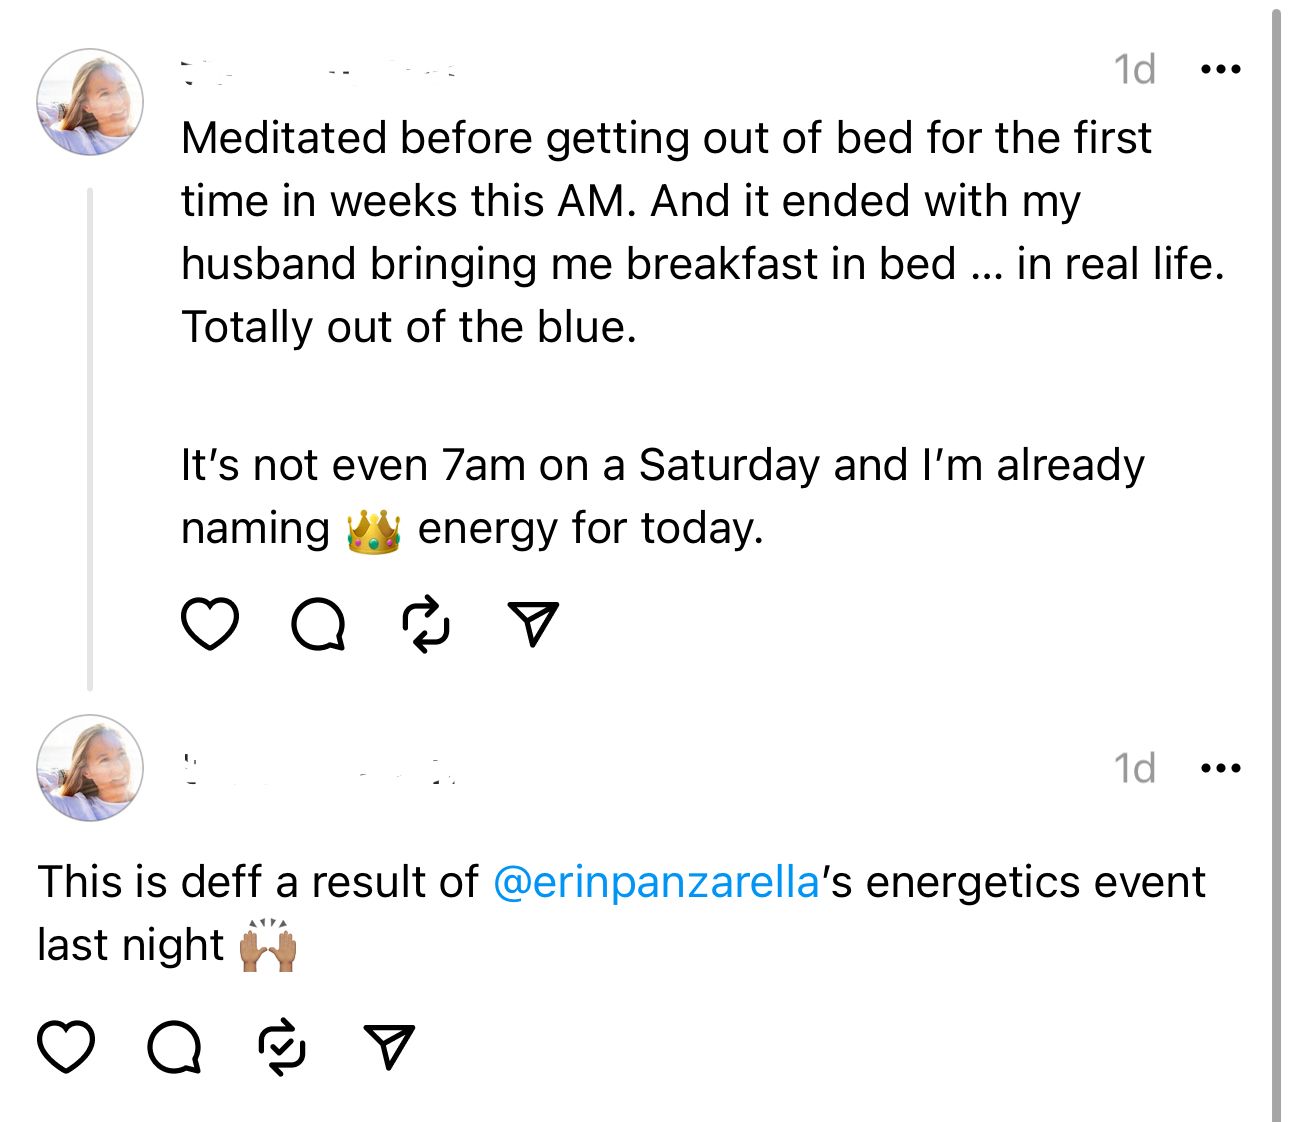The height and width of the screenshot is (1122, 1290).
Task: Click the vertical scrollbar on the right edge
Action: coord(1276,560)
